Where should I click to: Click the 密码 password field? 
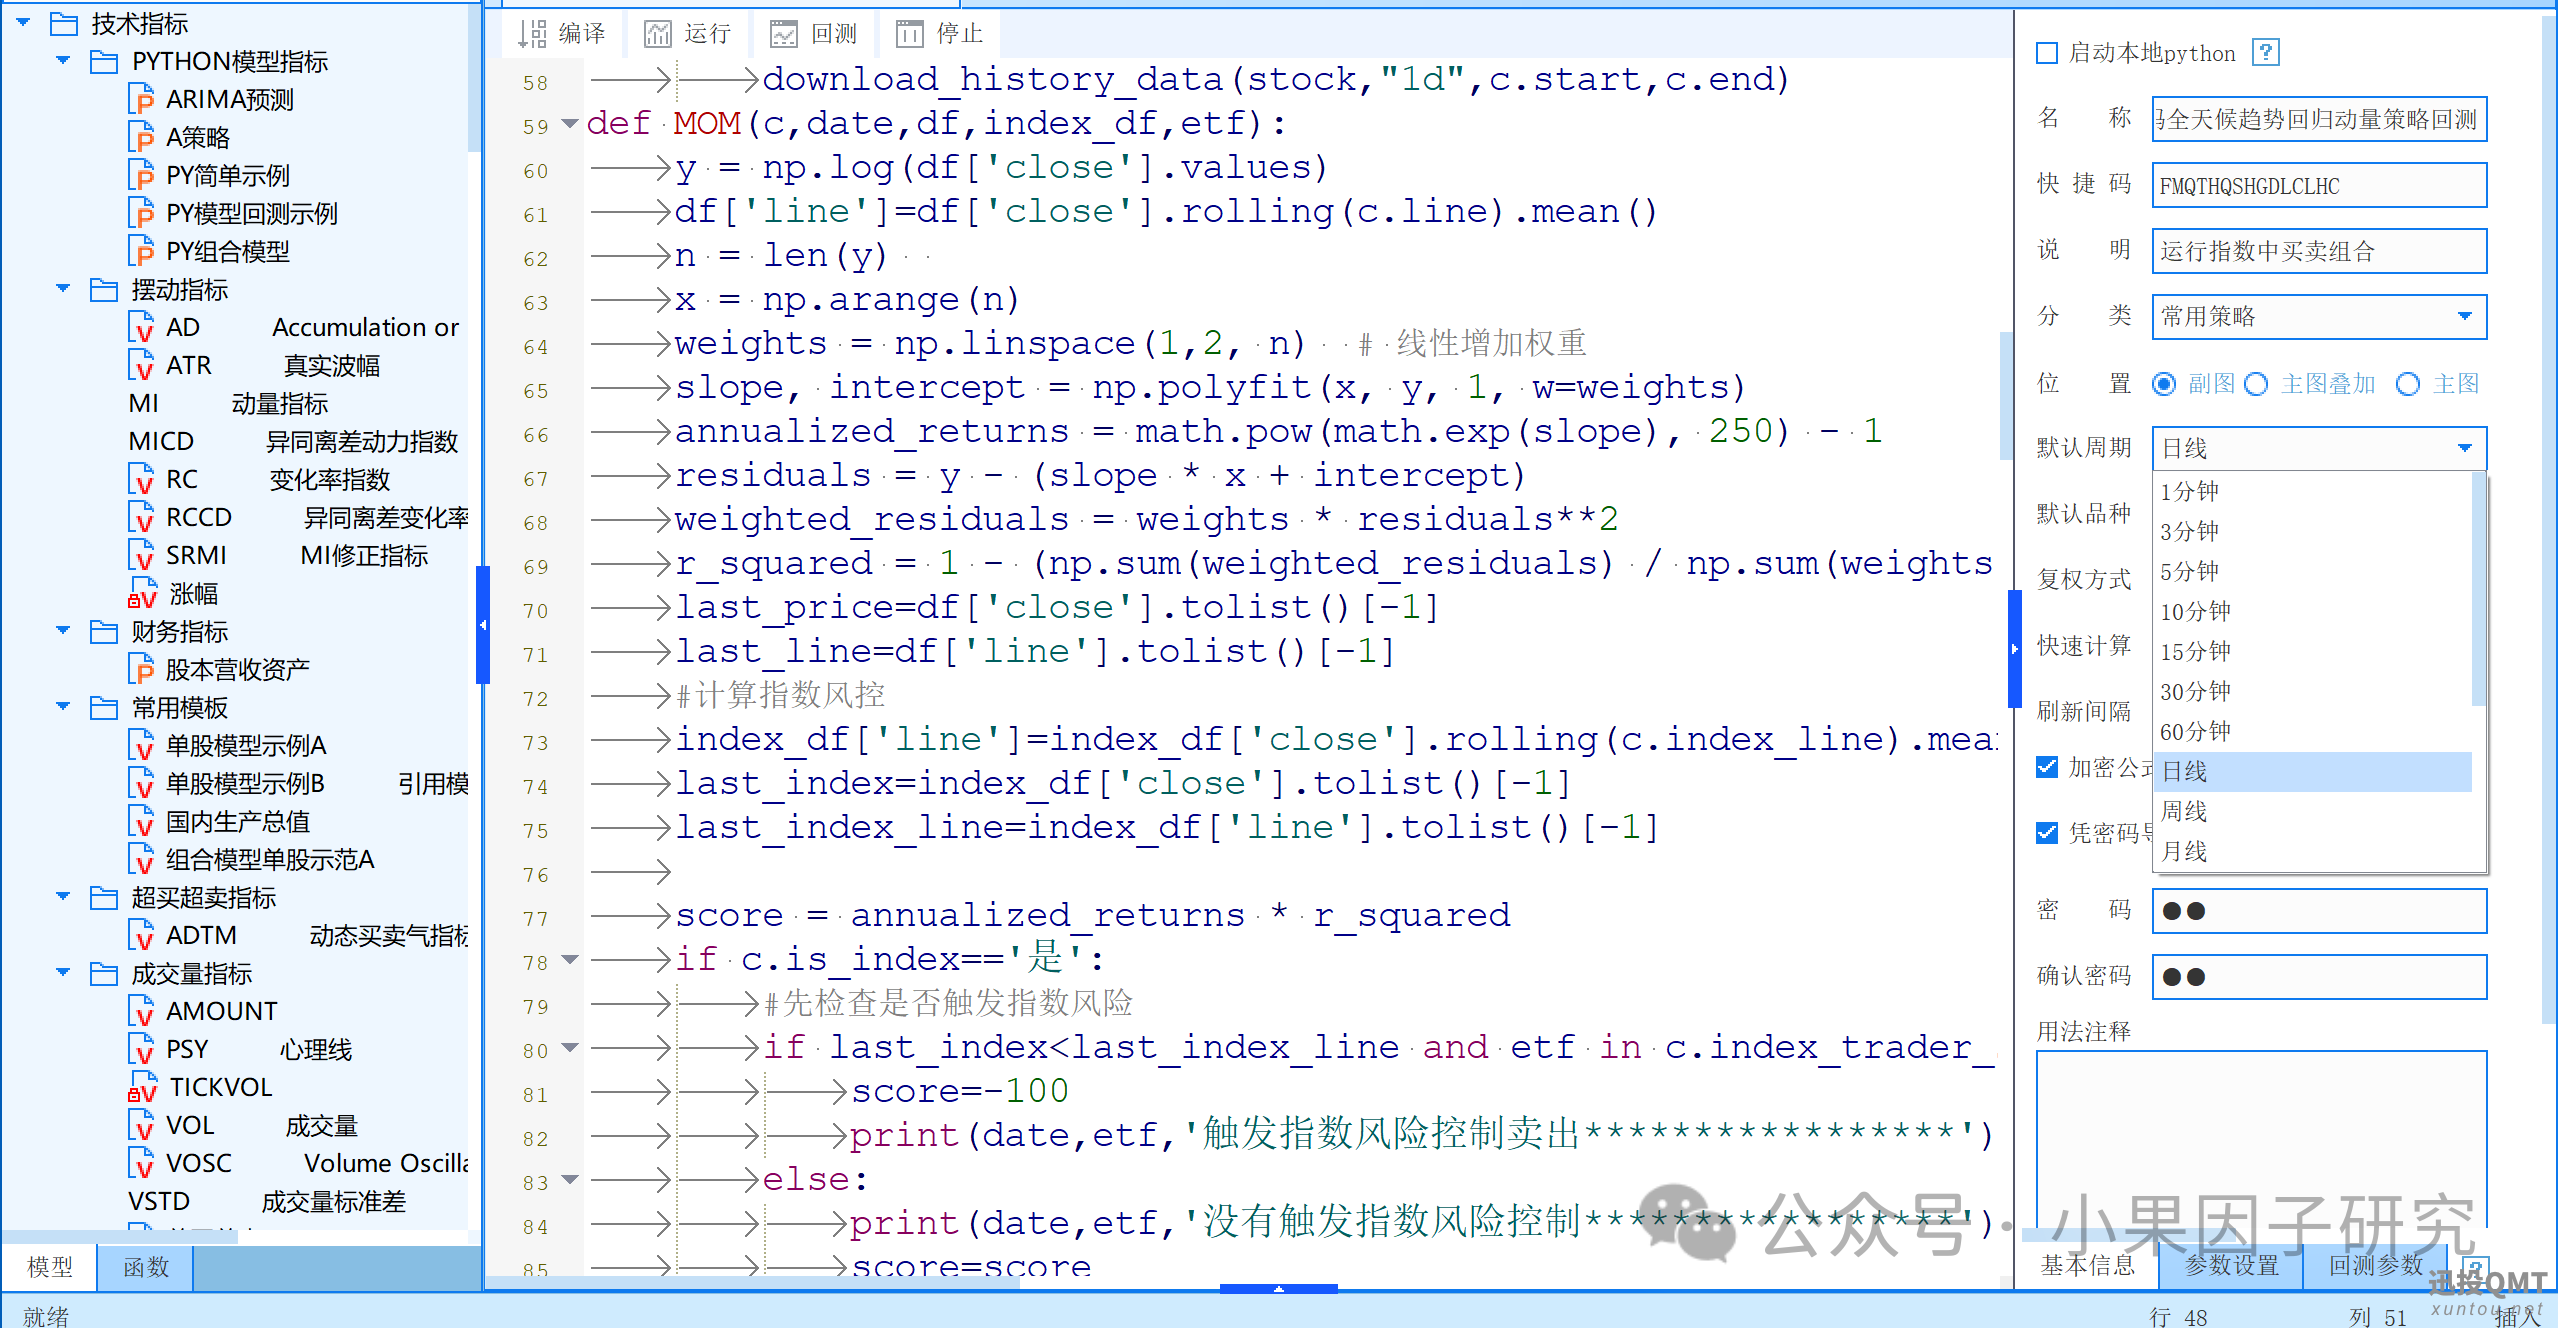pos(2319,911)
